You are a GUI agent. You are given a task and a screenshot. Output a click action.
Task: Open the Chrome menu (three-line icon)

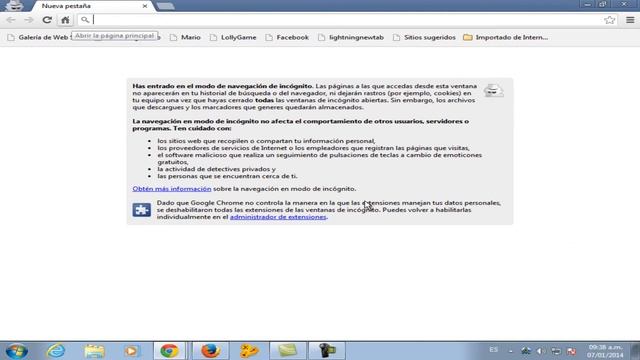pyautogui.click(x=630, y=20)
